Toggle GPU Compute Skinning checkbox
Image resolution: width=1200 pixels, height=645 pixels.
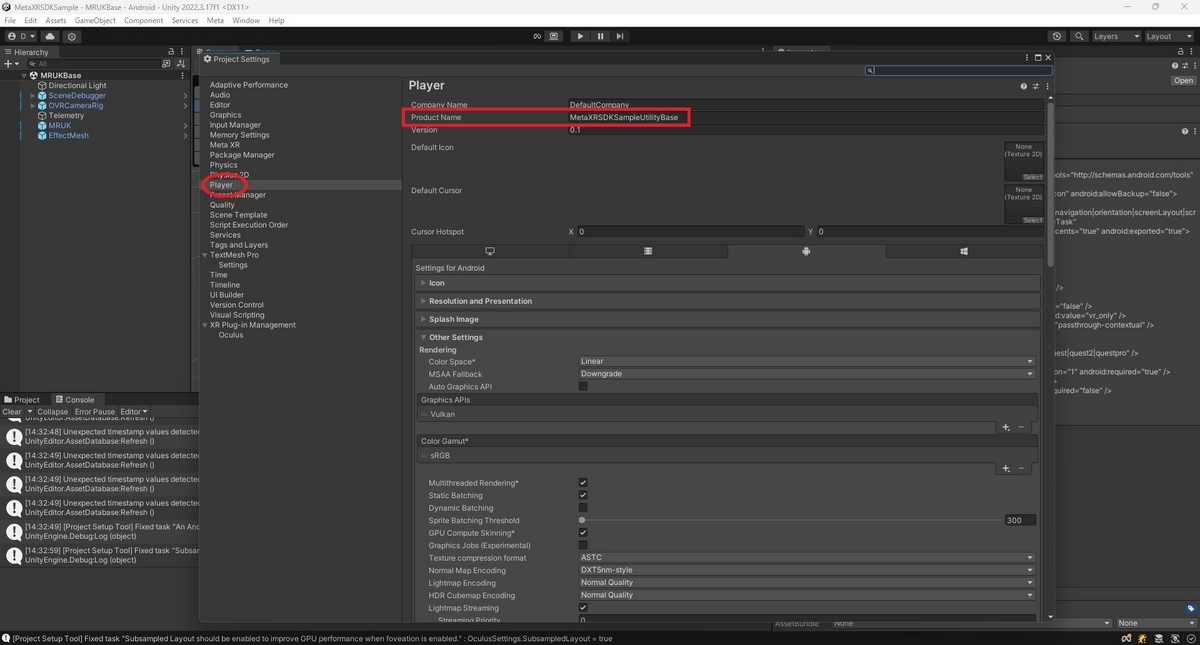(583, 533)
